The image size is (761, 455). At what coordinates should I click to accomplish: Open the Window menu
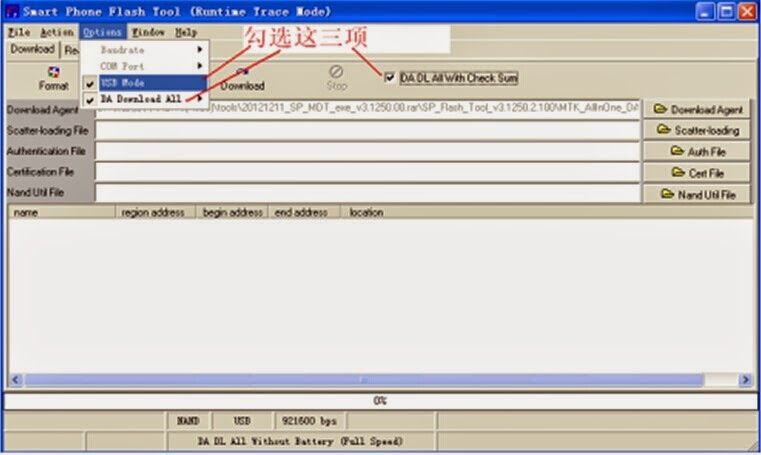(x=149, y=32)
